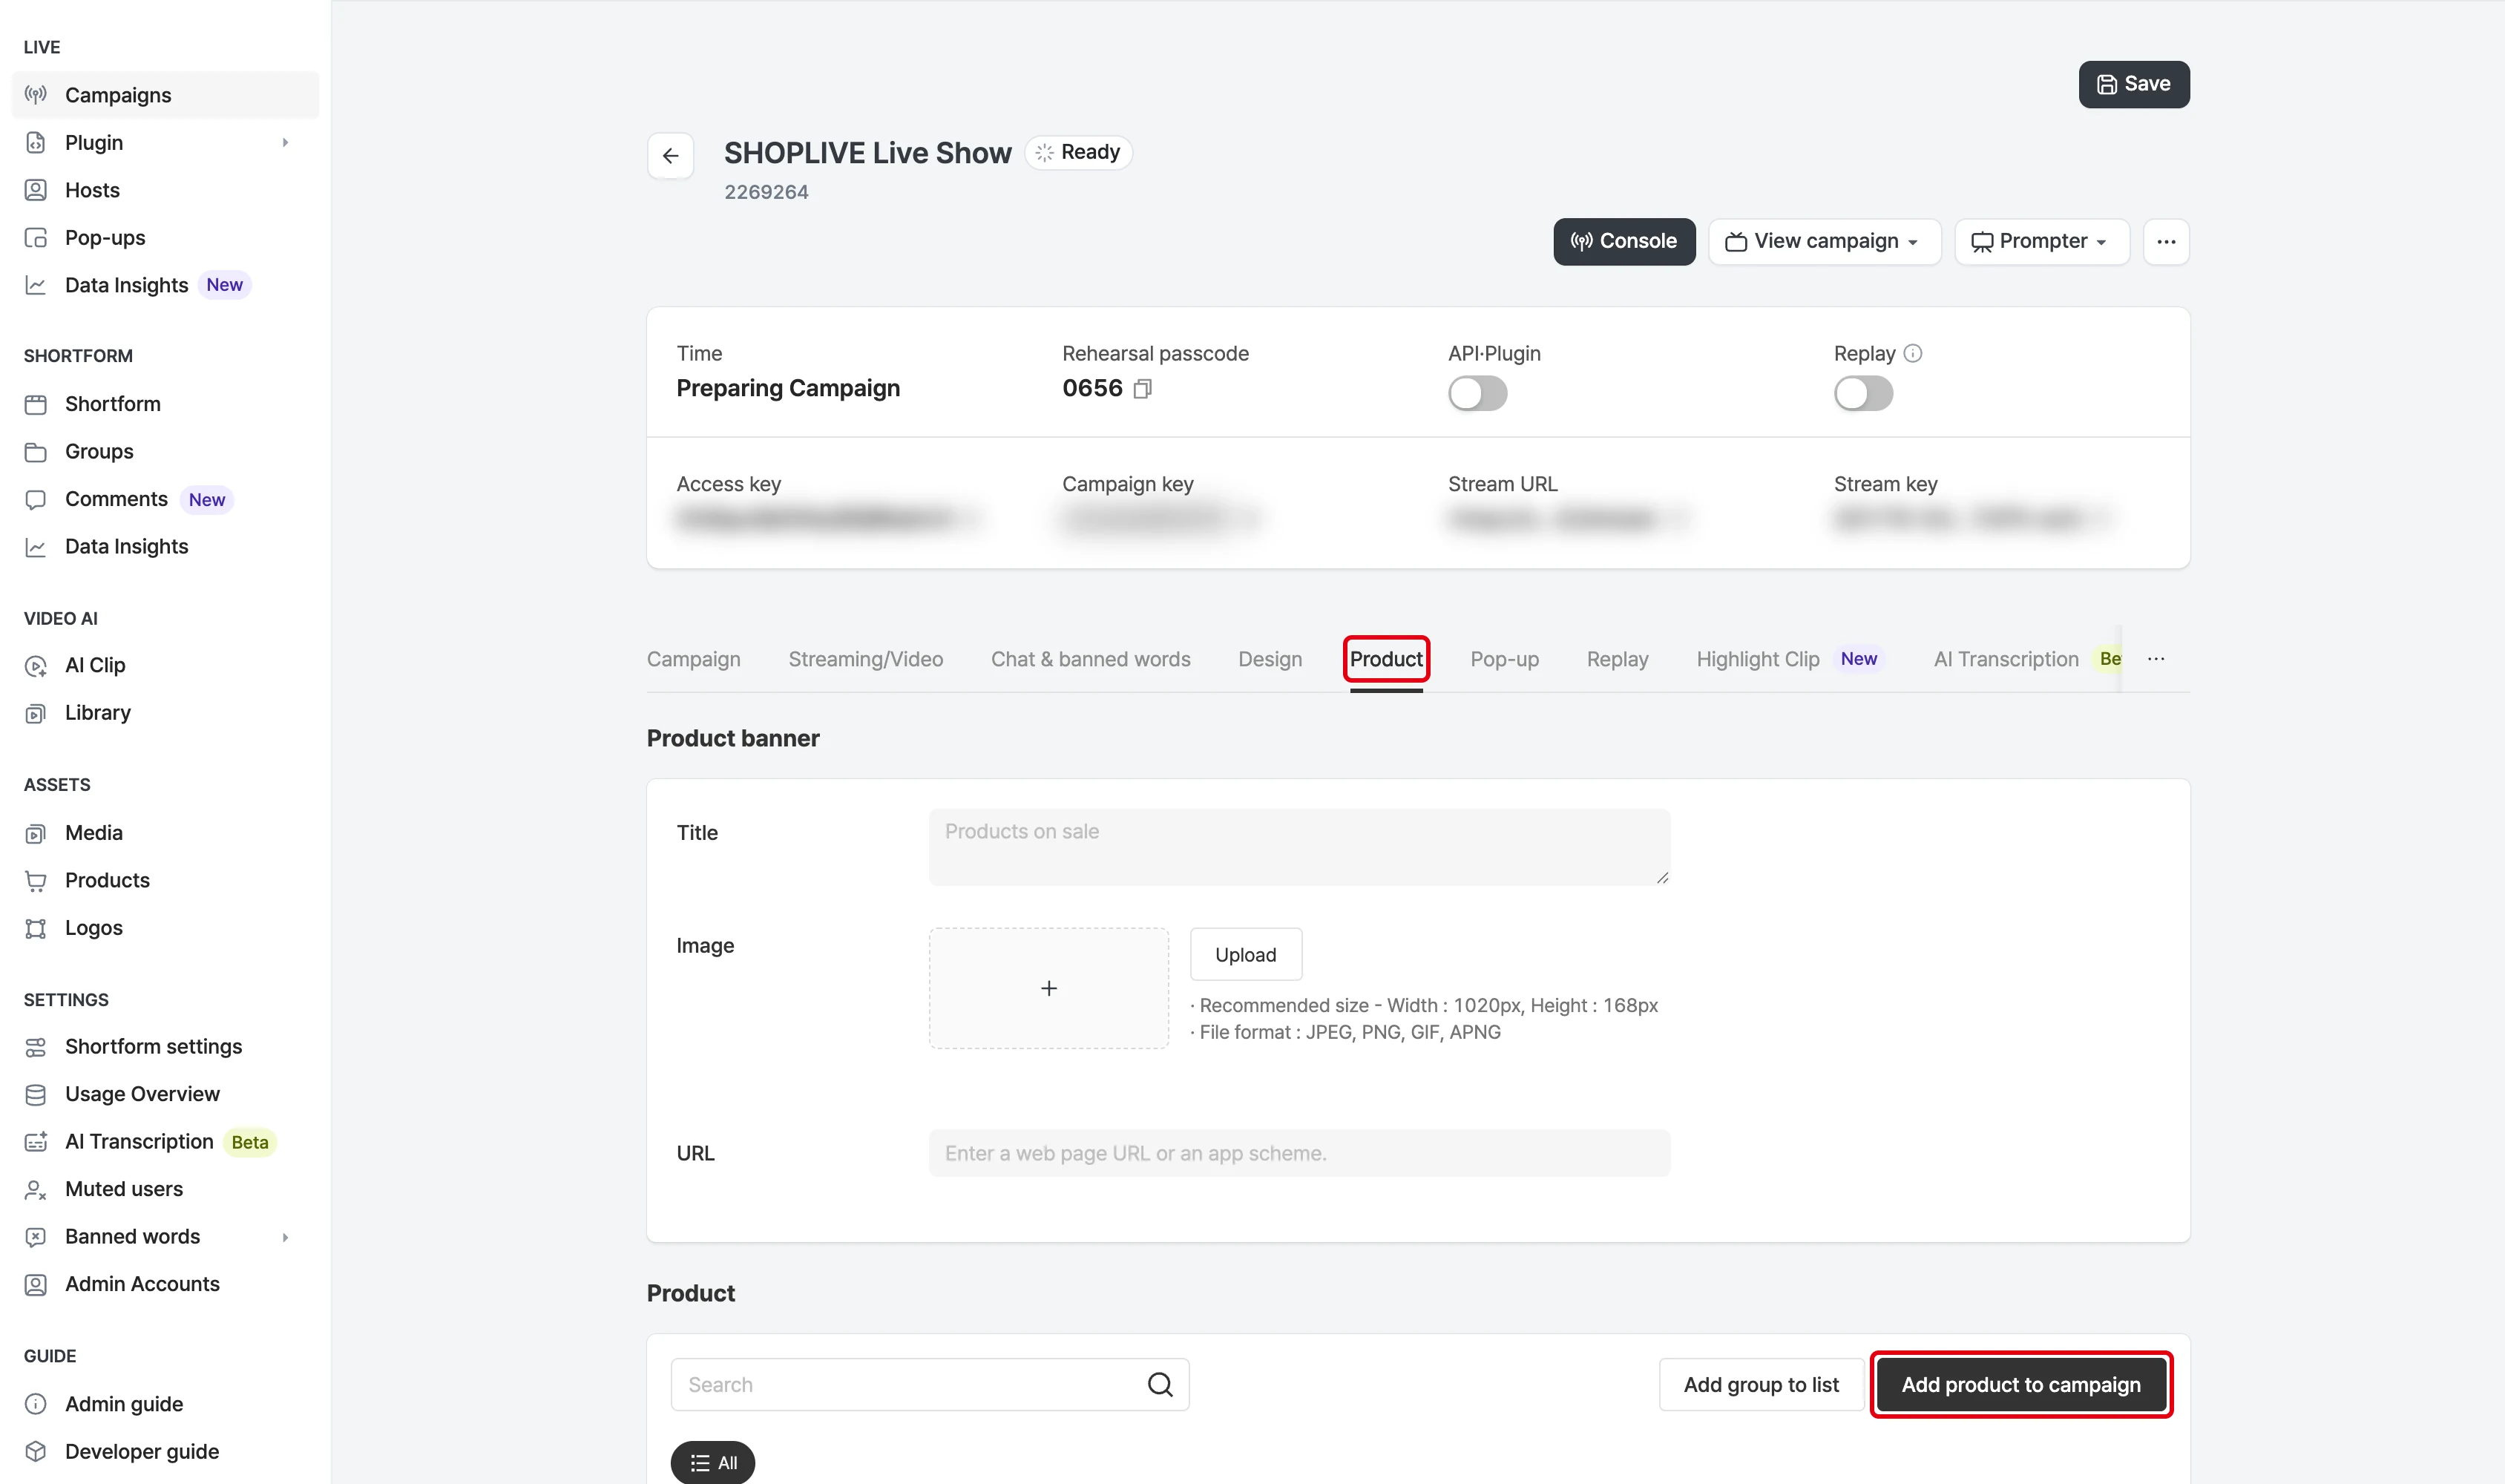Open the Prompter dropdown
This screenshot has height=1484, width=2505.
pyautogui.click(x=2041, y=241)
